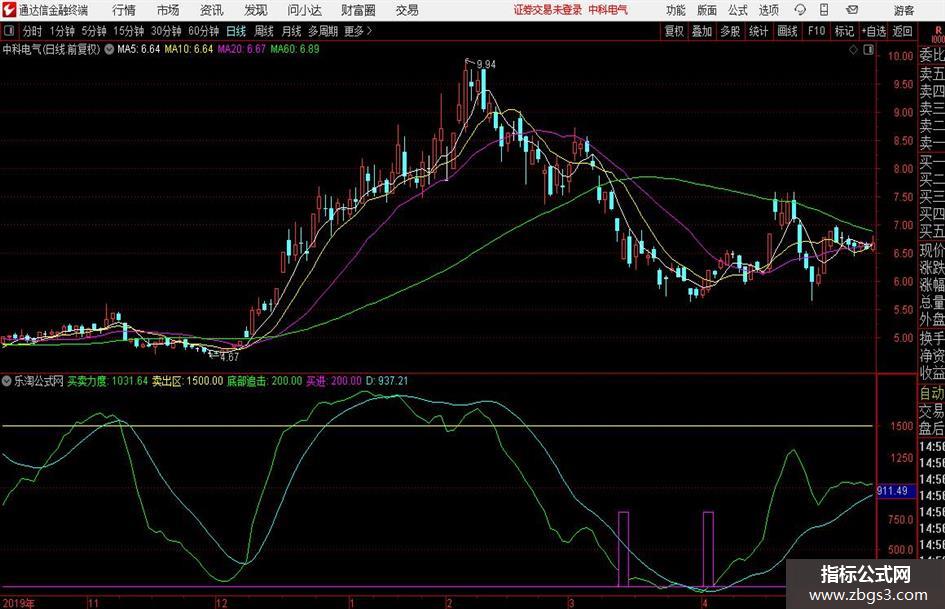The width and height of the screenshot is (945, 609).
Task: Open the 市场 menu
Action: point(168,10)
